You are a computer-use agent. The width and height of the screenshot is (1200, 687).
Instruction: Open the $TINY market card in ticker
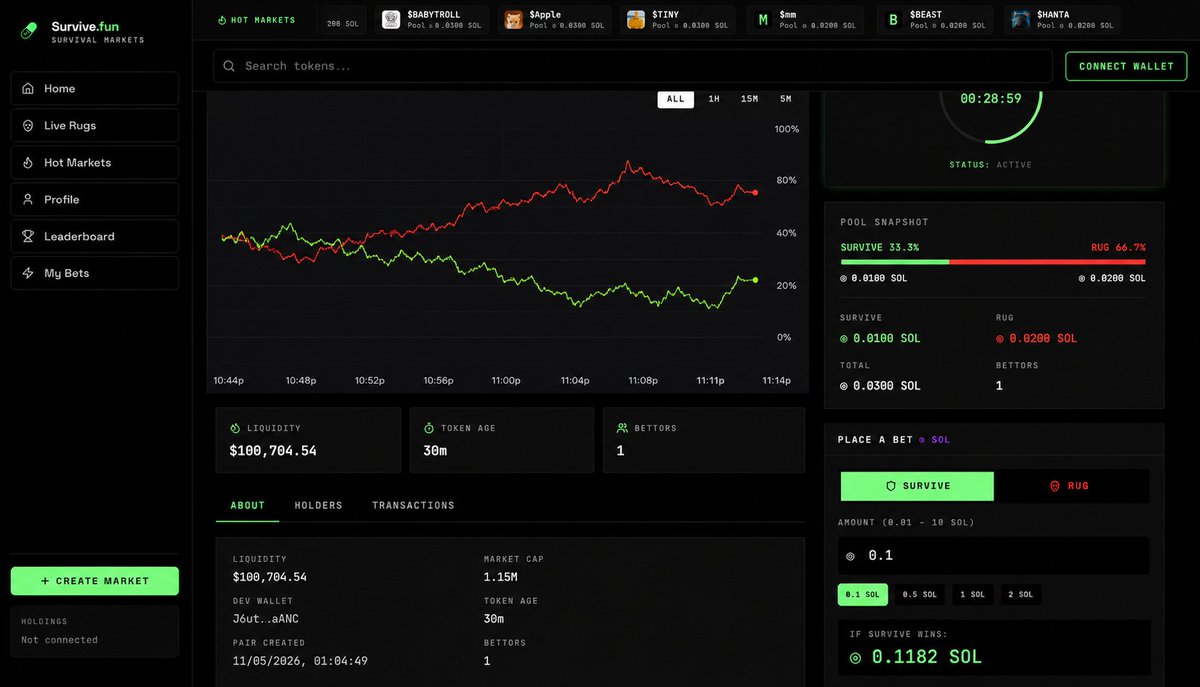click(677, 20)
